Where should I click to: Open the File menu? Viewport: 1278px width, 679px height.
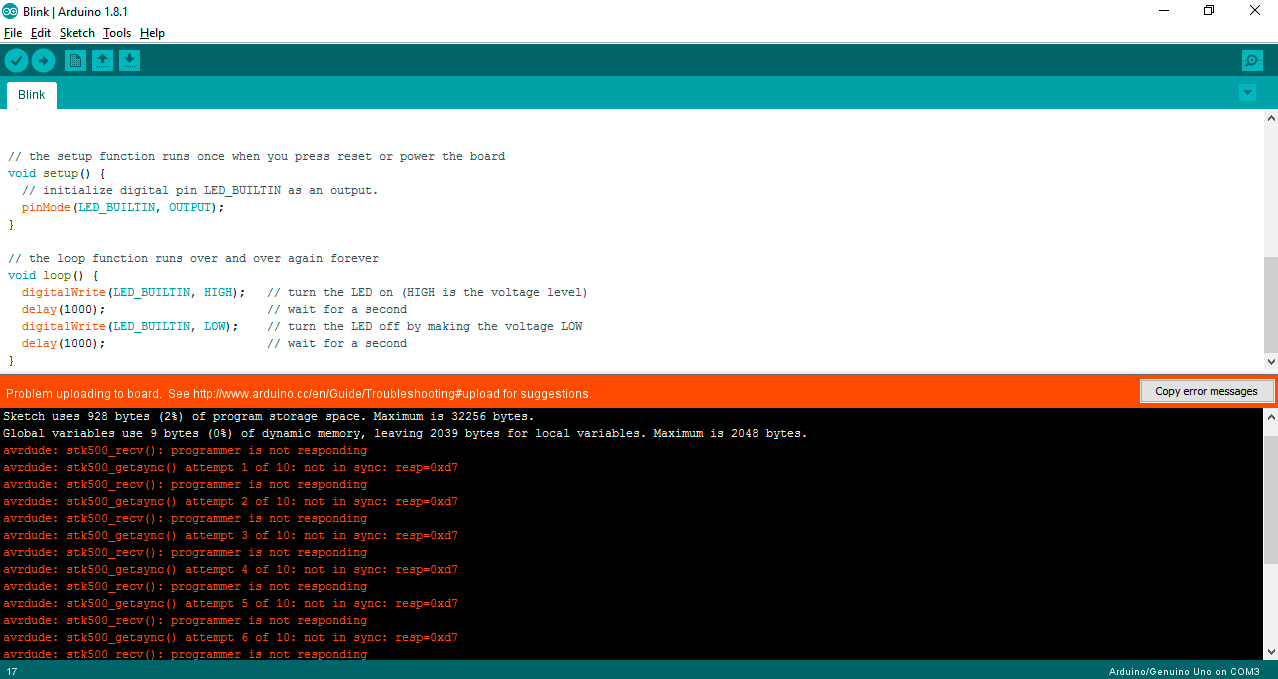[13, 33]
